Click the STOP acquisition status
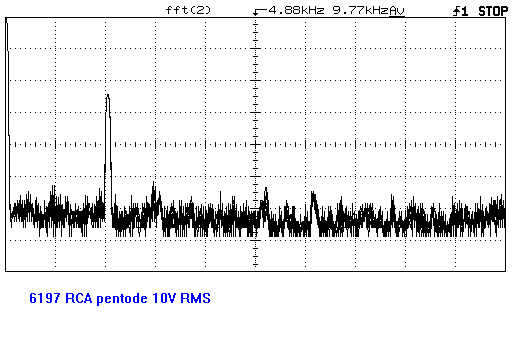 (493, 11)
